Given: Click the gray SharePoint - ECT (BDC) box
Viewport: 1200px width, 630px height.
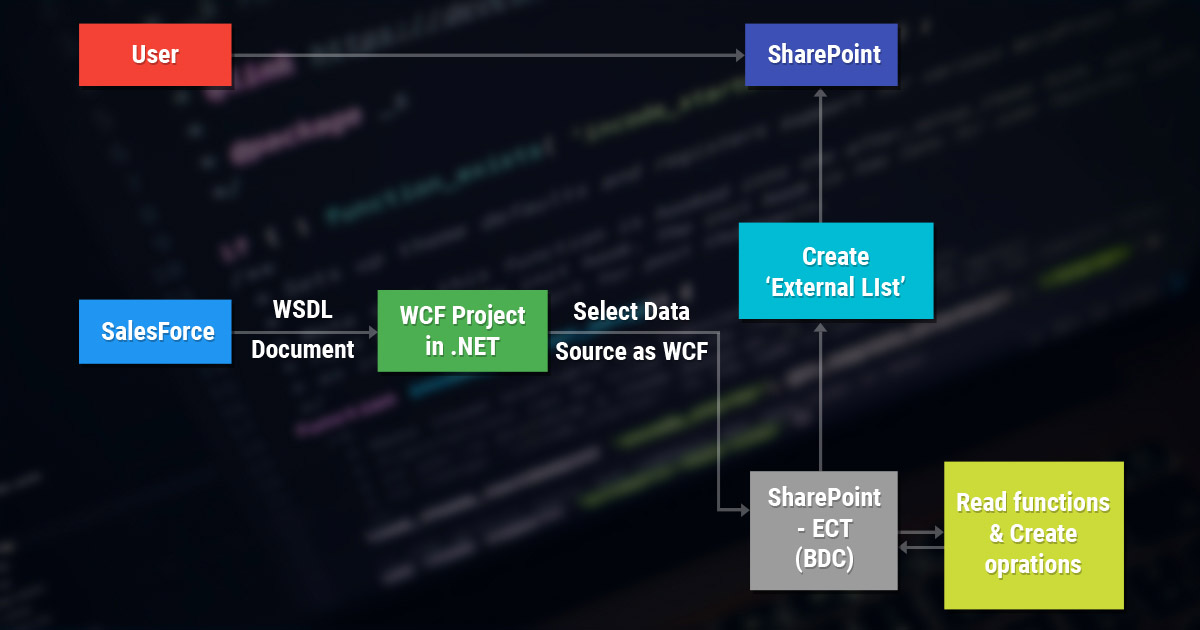Looking at the screenshot, I should [x=823, y=530].
